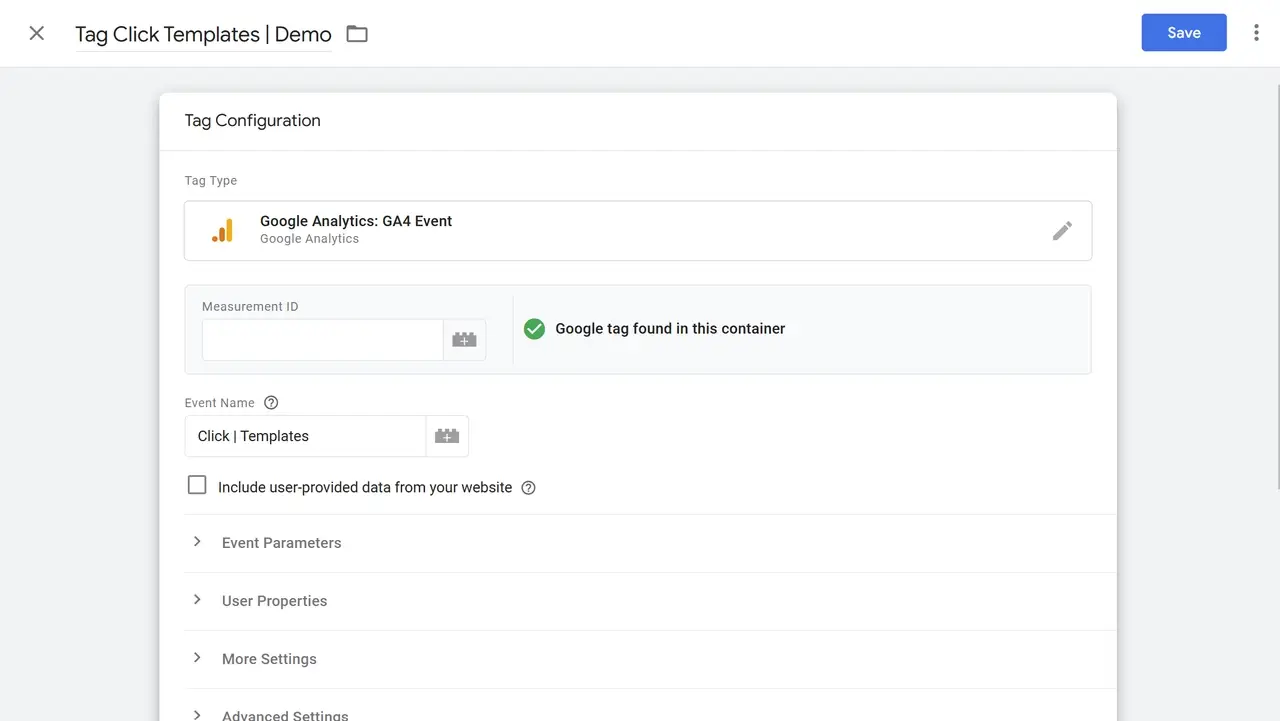Click Google tag found in this container text

670,329
